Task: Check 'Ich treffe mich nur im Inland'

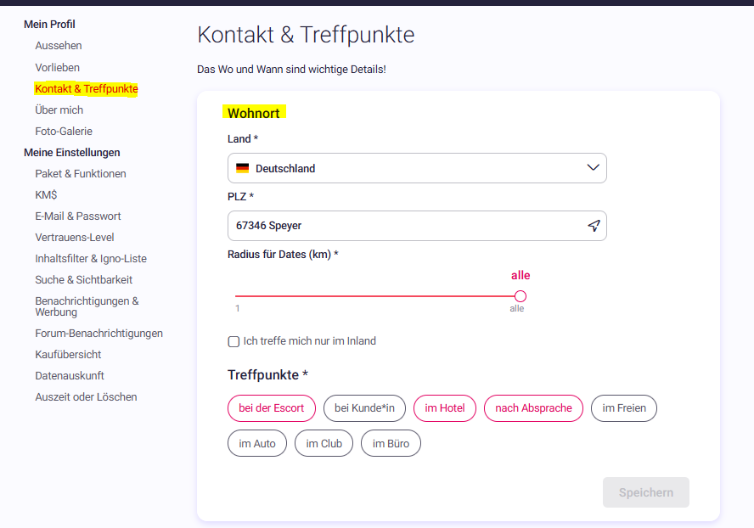Action: click(x=234, y=341)
